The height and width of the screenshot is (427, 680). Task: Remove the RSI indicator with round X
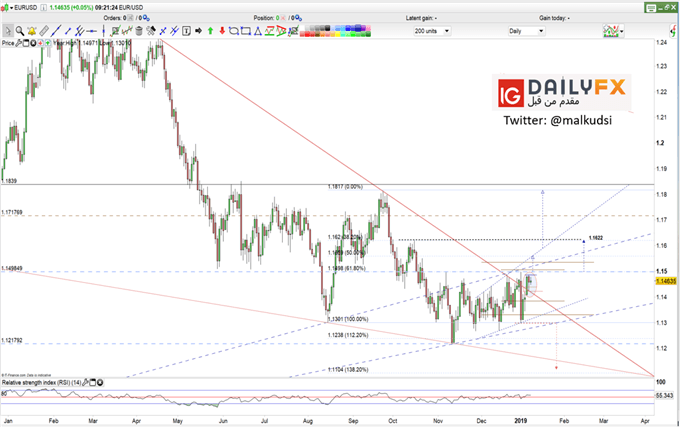[100, 382]
